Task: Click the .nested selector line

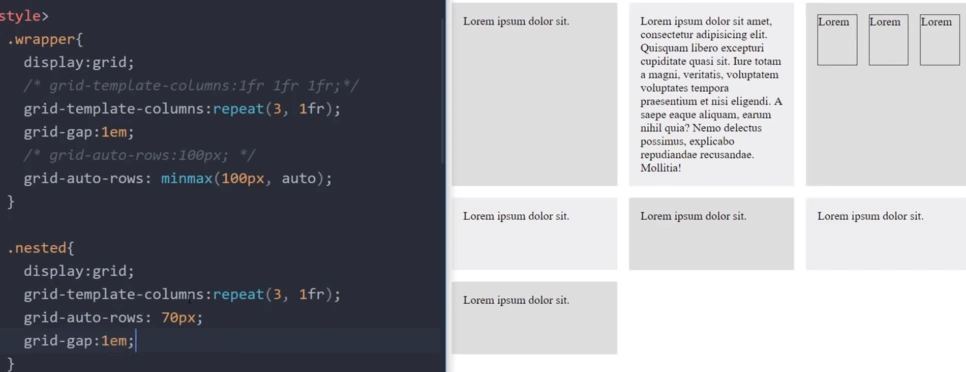Action: point(41,248)
